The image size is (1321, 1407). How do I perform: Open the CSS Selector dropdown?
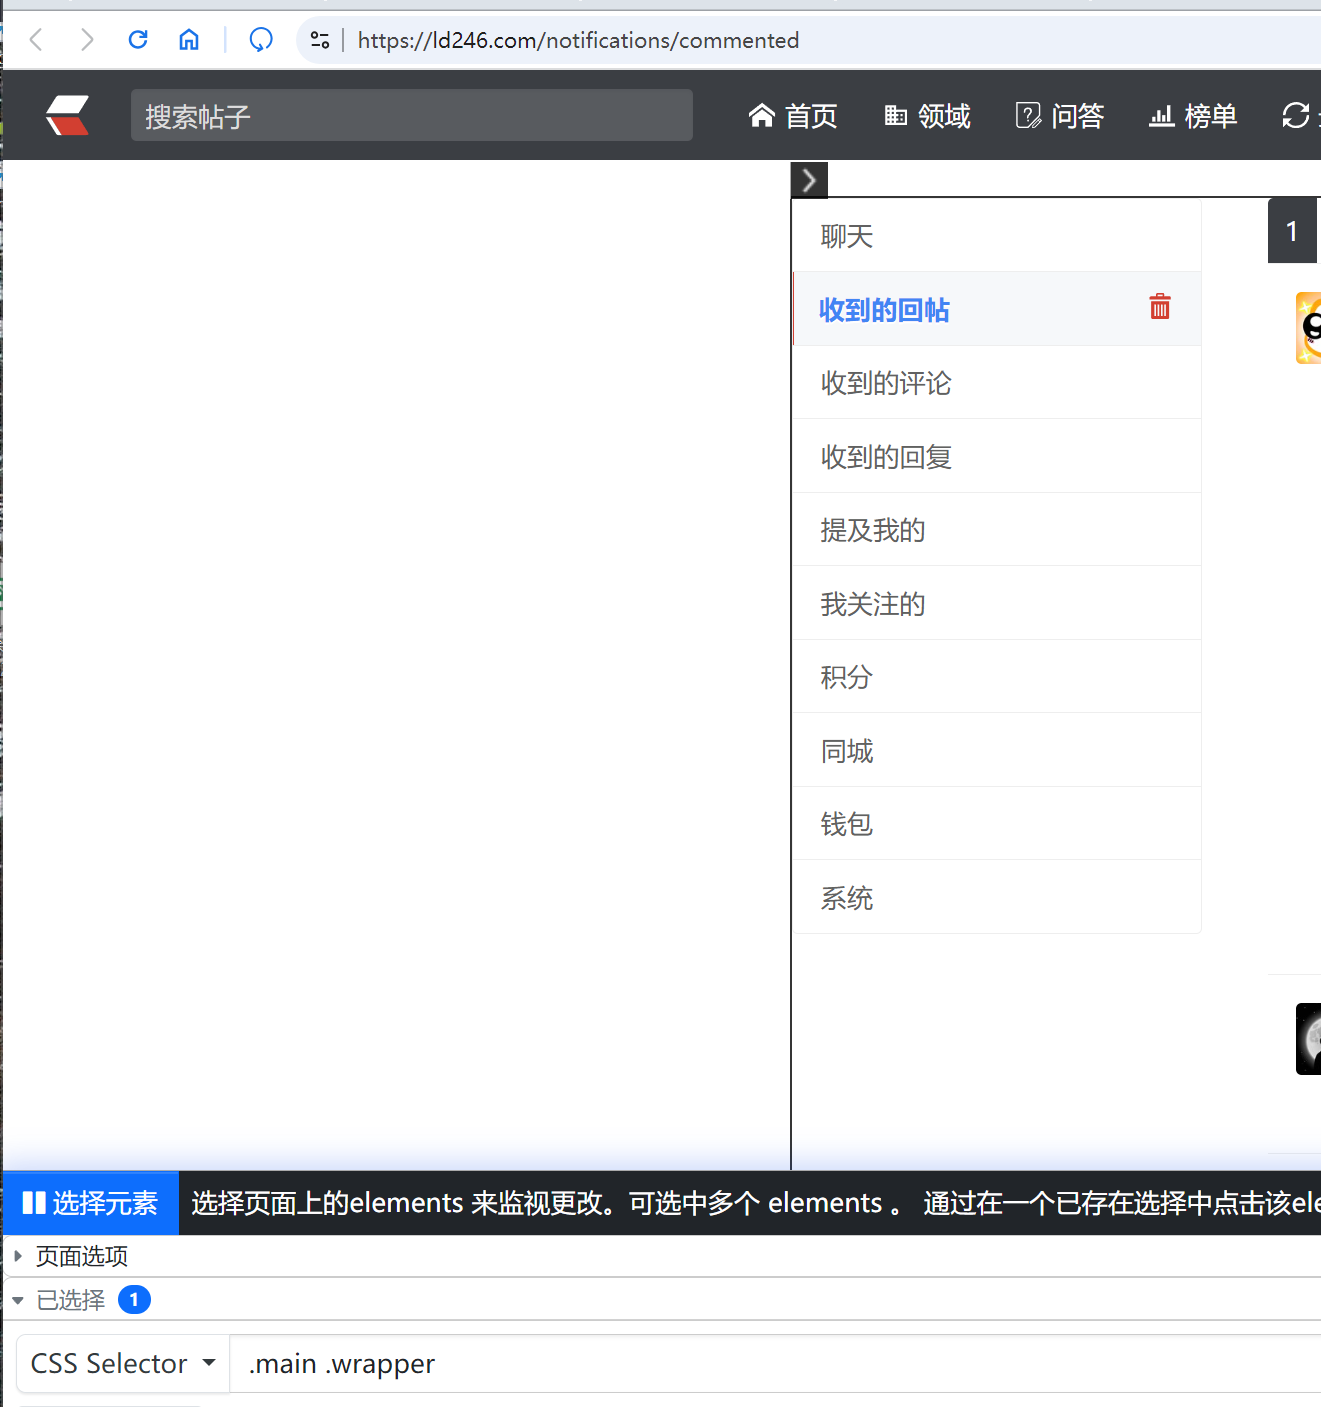tap(123, 1364)
